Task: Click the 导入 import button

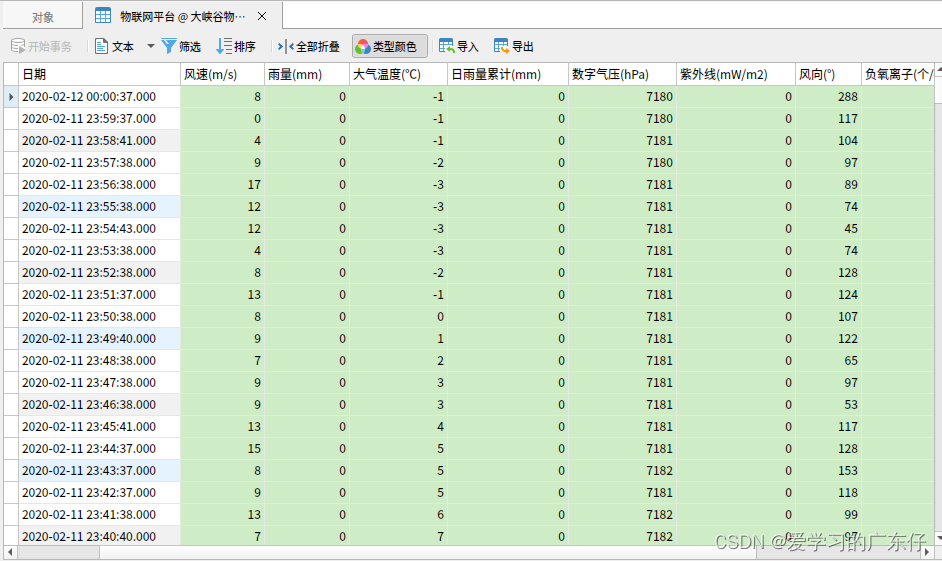Action: tap(458, 46)
